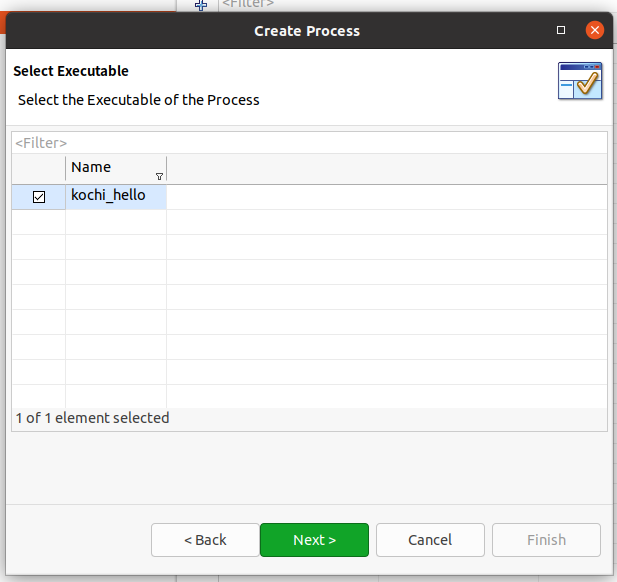Screen dimensions: 617x582
Task: Click the 'Select the Executable of the Process' description
Action: click(139, 100)
